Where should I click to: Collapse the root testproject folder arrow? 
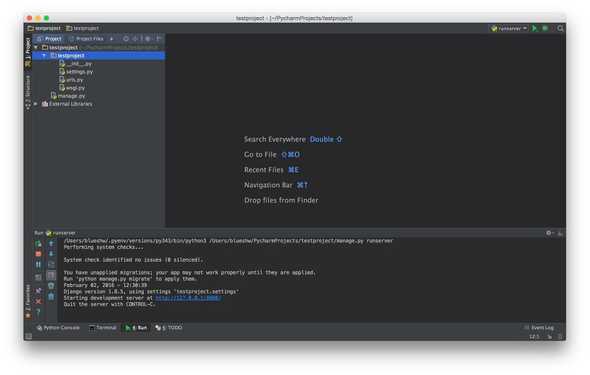click(36, 47)
